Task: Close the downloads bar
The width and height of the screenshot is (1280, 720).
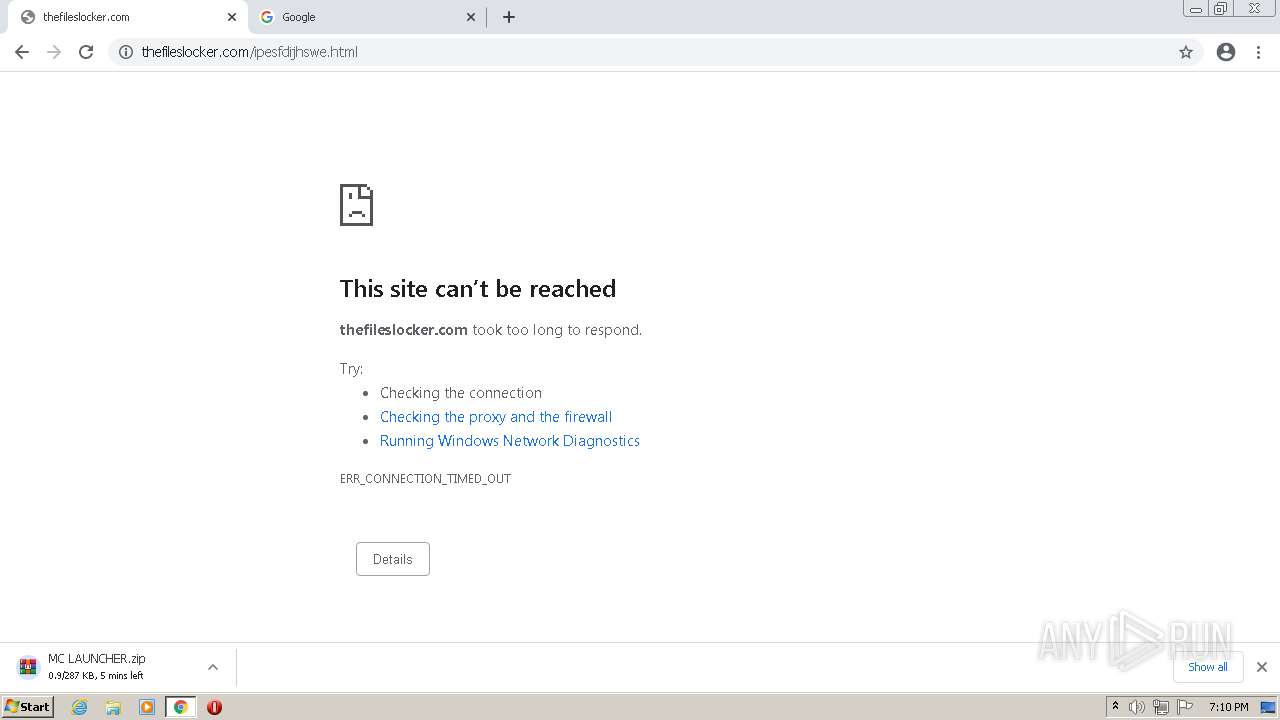Action: [x=1262, y=667]
